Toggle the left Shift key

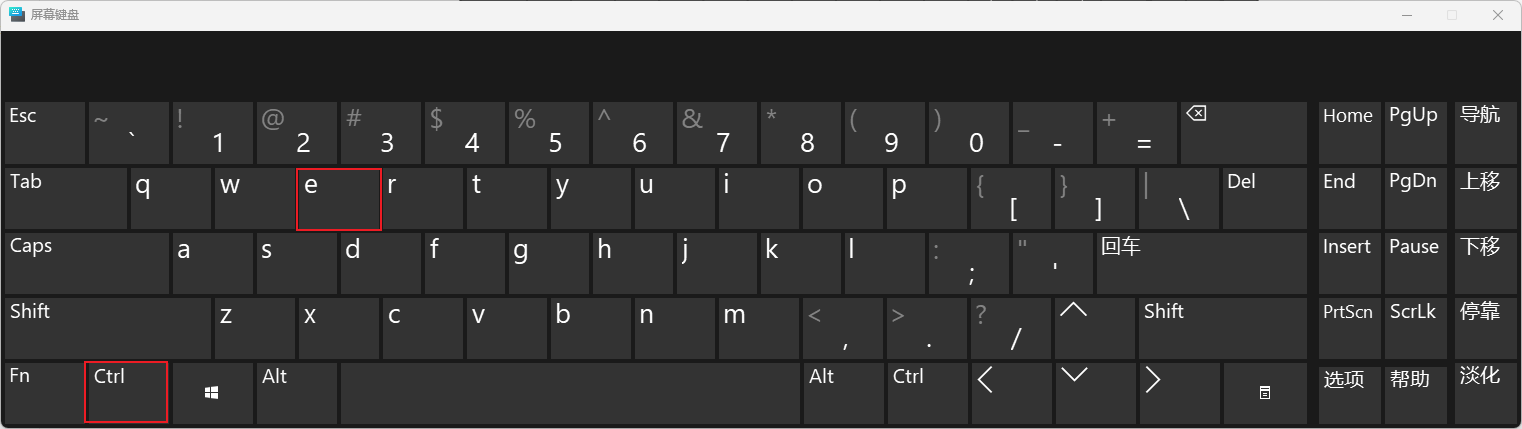pos(107,329)
